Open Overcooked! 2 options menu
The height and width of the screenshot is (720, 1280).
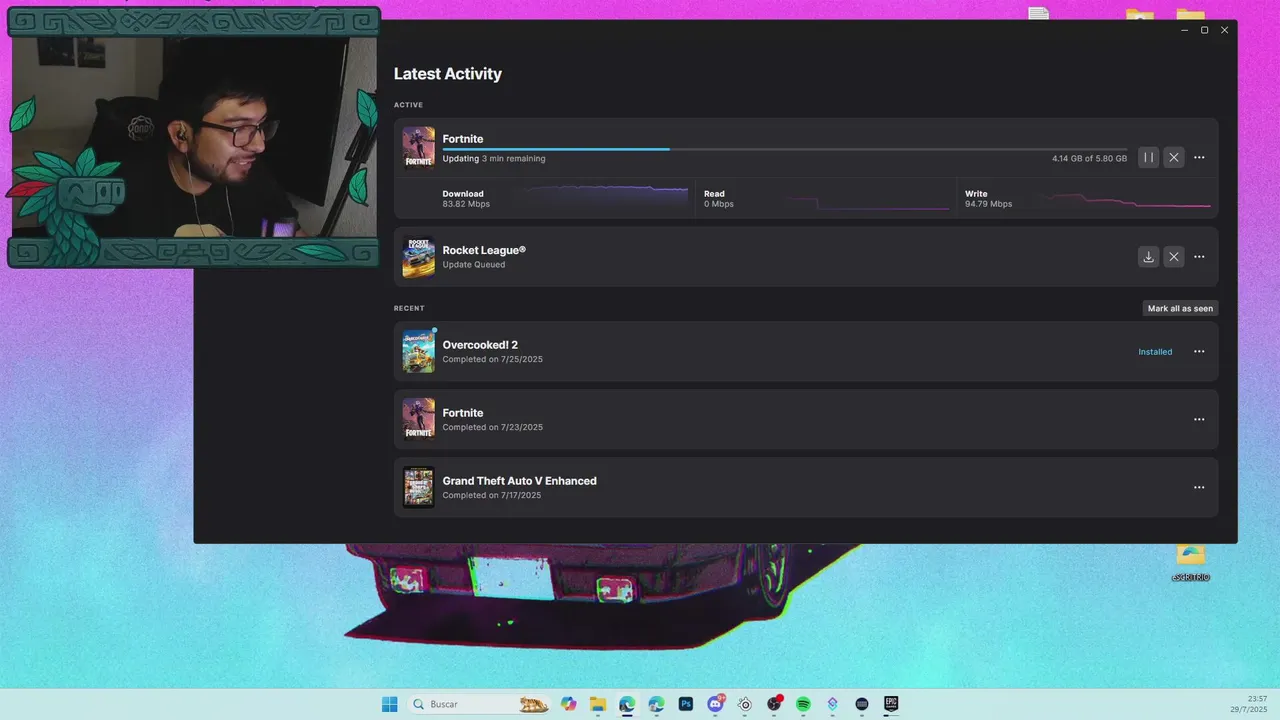pyautogui.click(x=1199, y=352)
